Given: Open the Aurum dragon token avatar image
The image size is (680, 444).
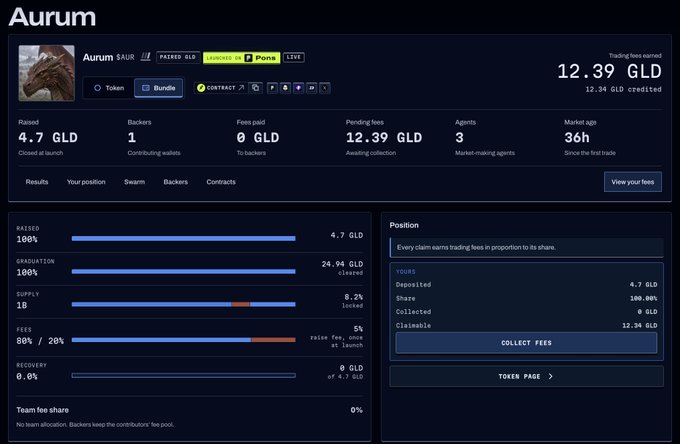Looking at the screenshot, I should (x=46, y=73).
